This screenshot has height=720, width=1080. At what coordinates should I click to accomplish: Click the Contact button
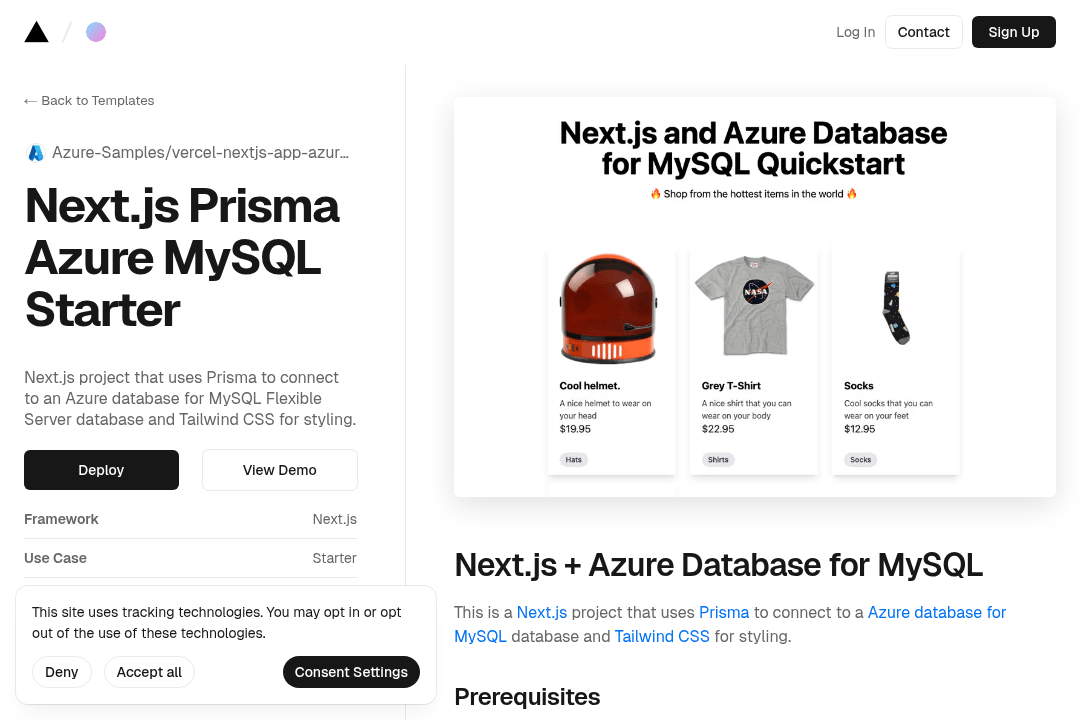923,31
